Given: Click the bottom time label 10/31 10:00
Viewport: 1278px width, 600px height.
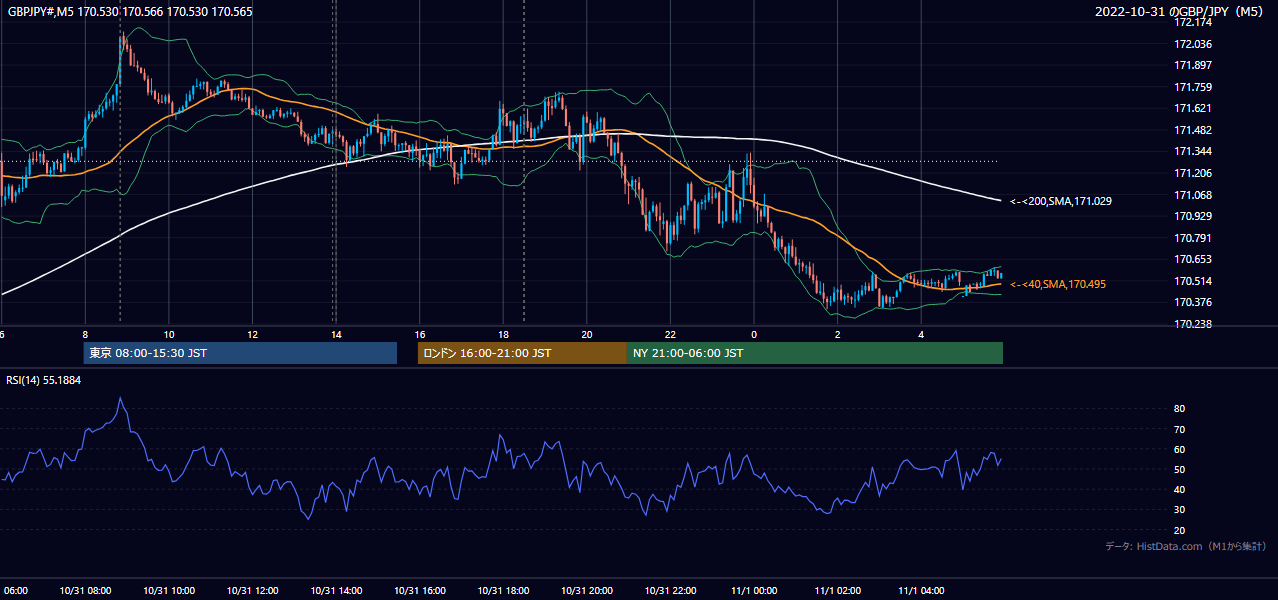Looking at the screenshot, I should (x=169, y=590).
